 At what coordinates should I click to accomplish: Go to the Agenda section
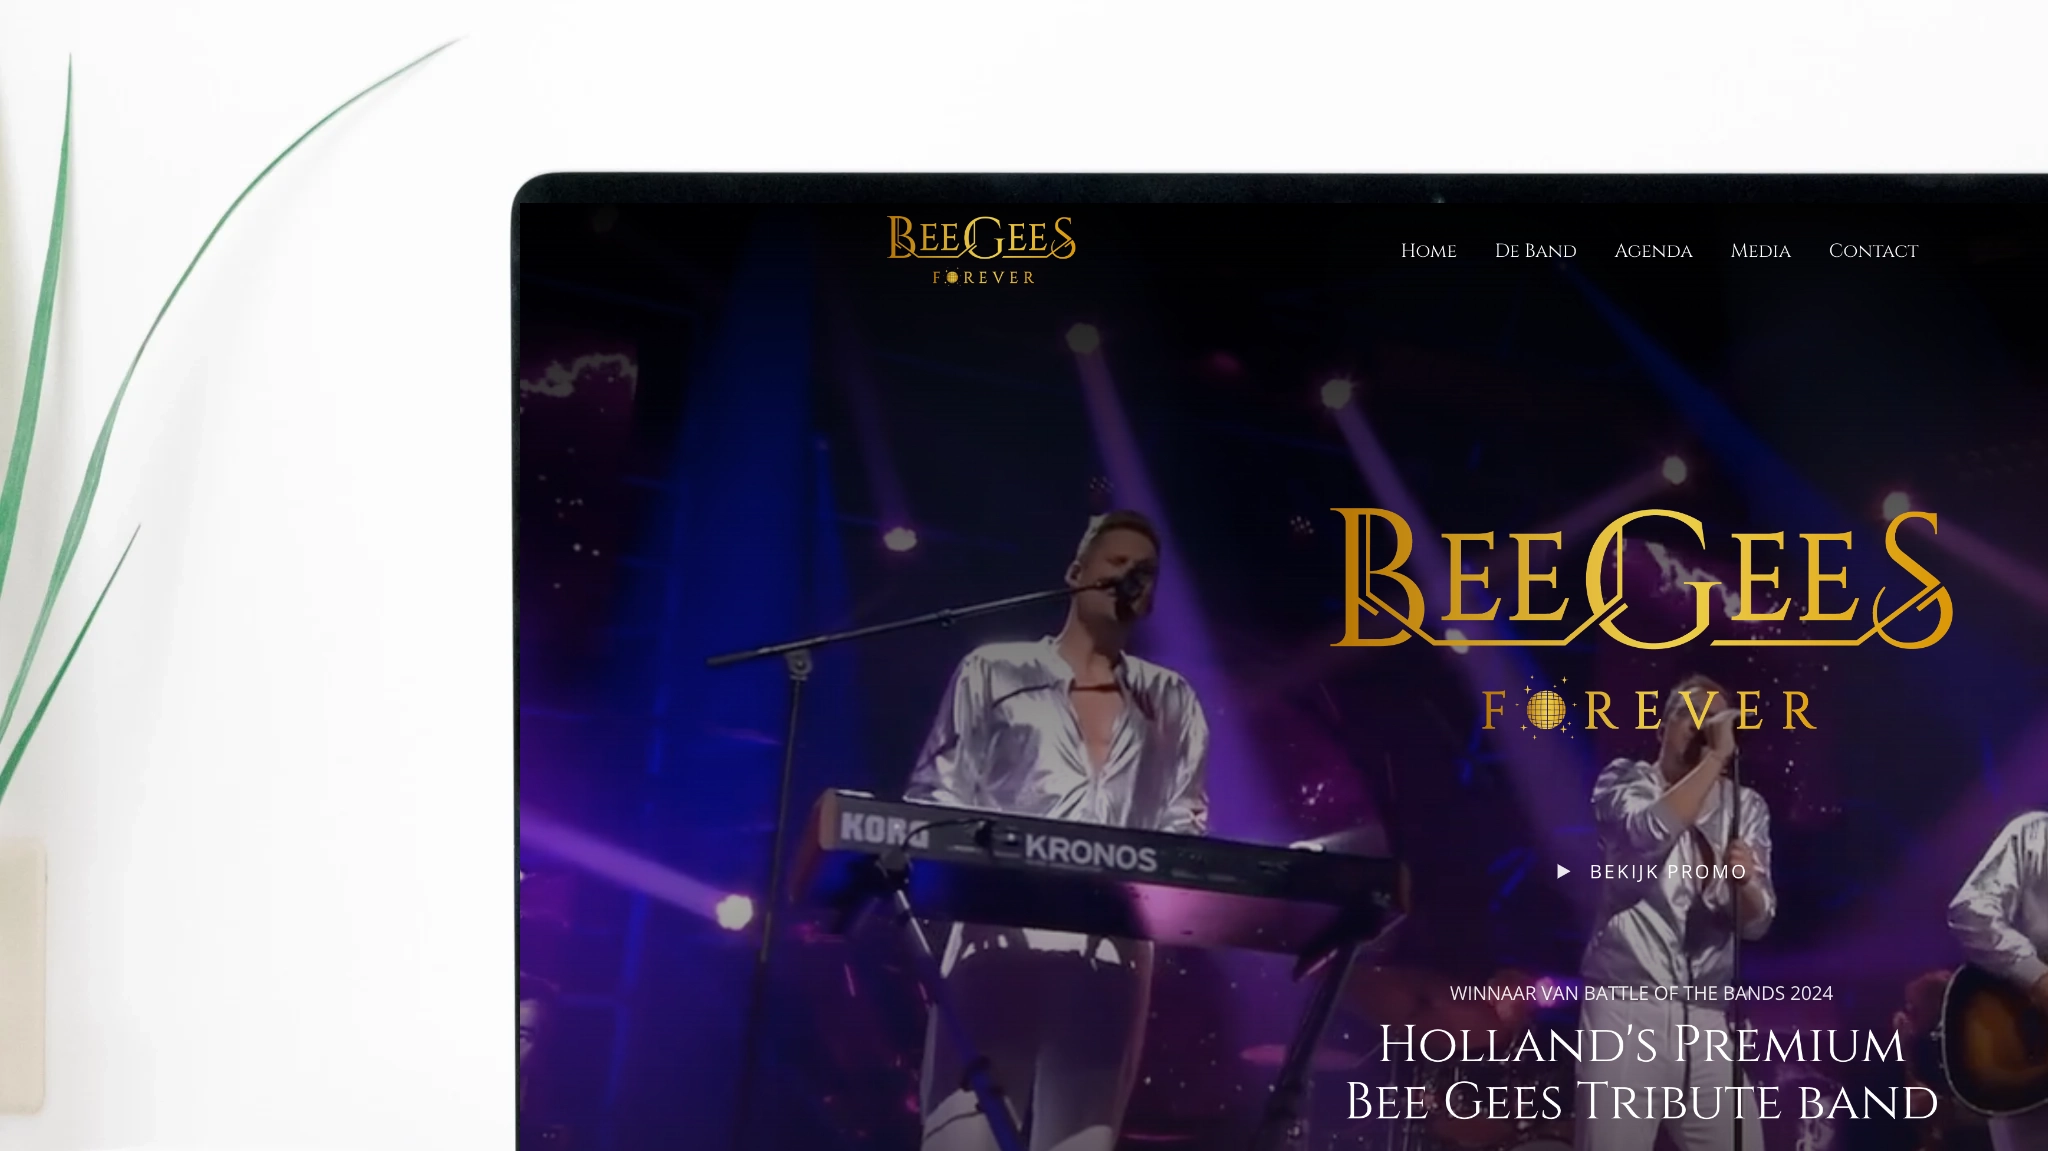pos(1653,251)
